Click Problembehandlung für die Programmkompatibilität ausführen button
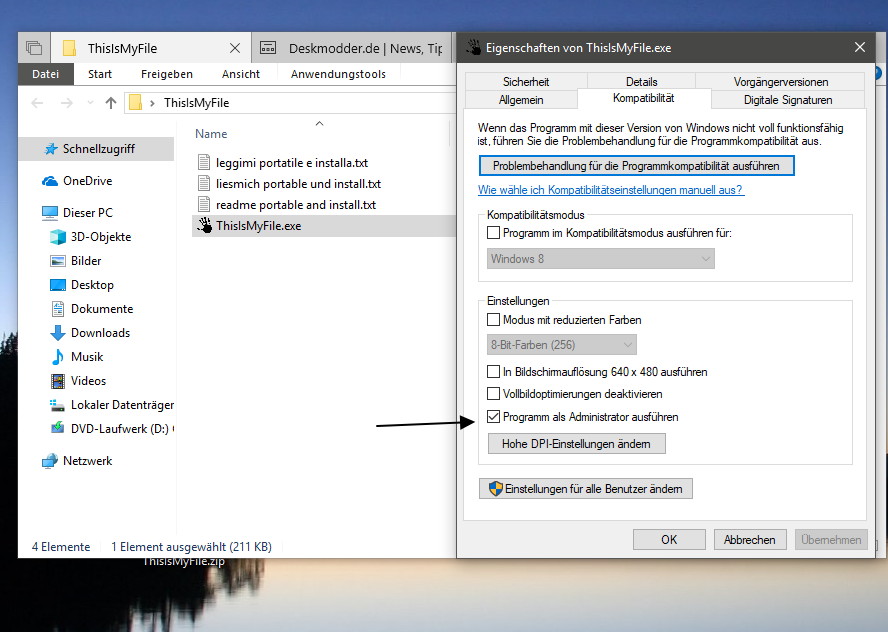The height and width of the screenshot is (632, 888). click(637, 166)
